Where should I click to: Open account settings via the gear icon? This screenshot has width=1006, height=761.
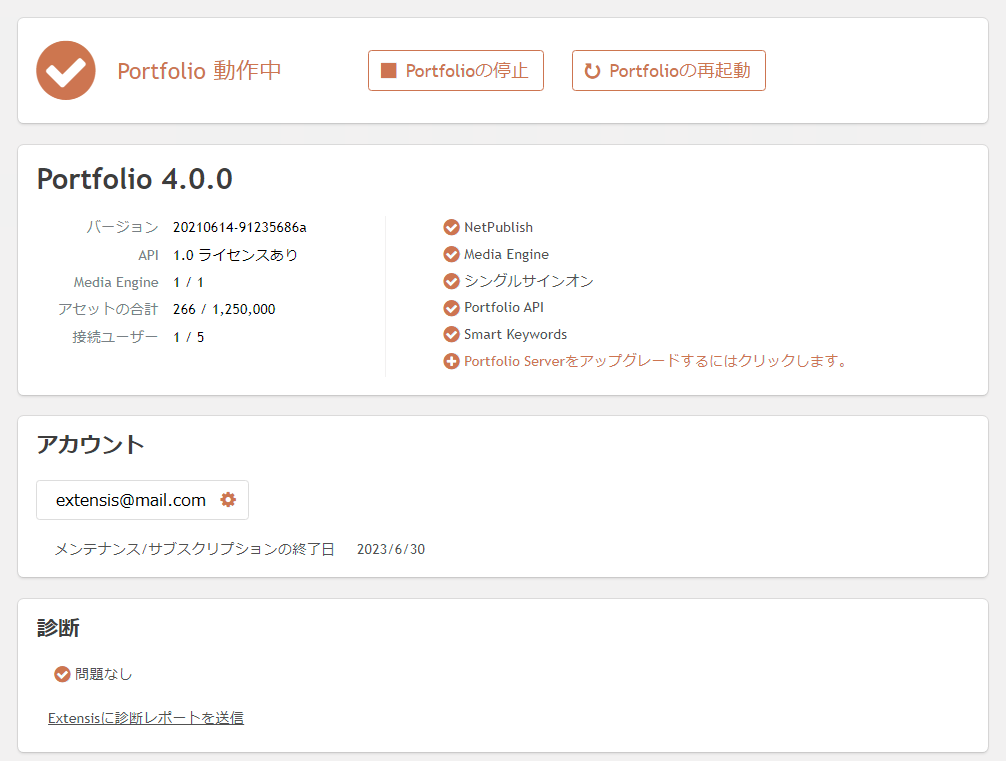pyautogui.click(x=228, y=499)
